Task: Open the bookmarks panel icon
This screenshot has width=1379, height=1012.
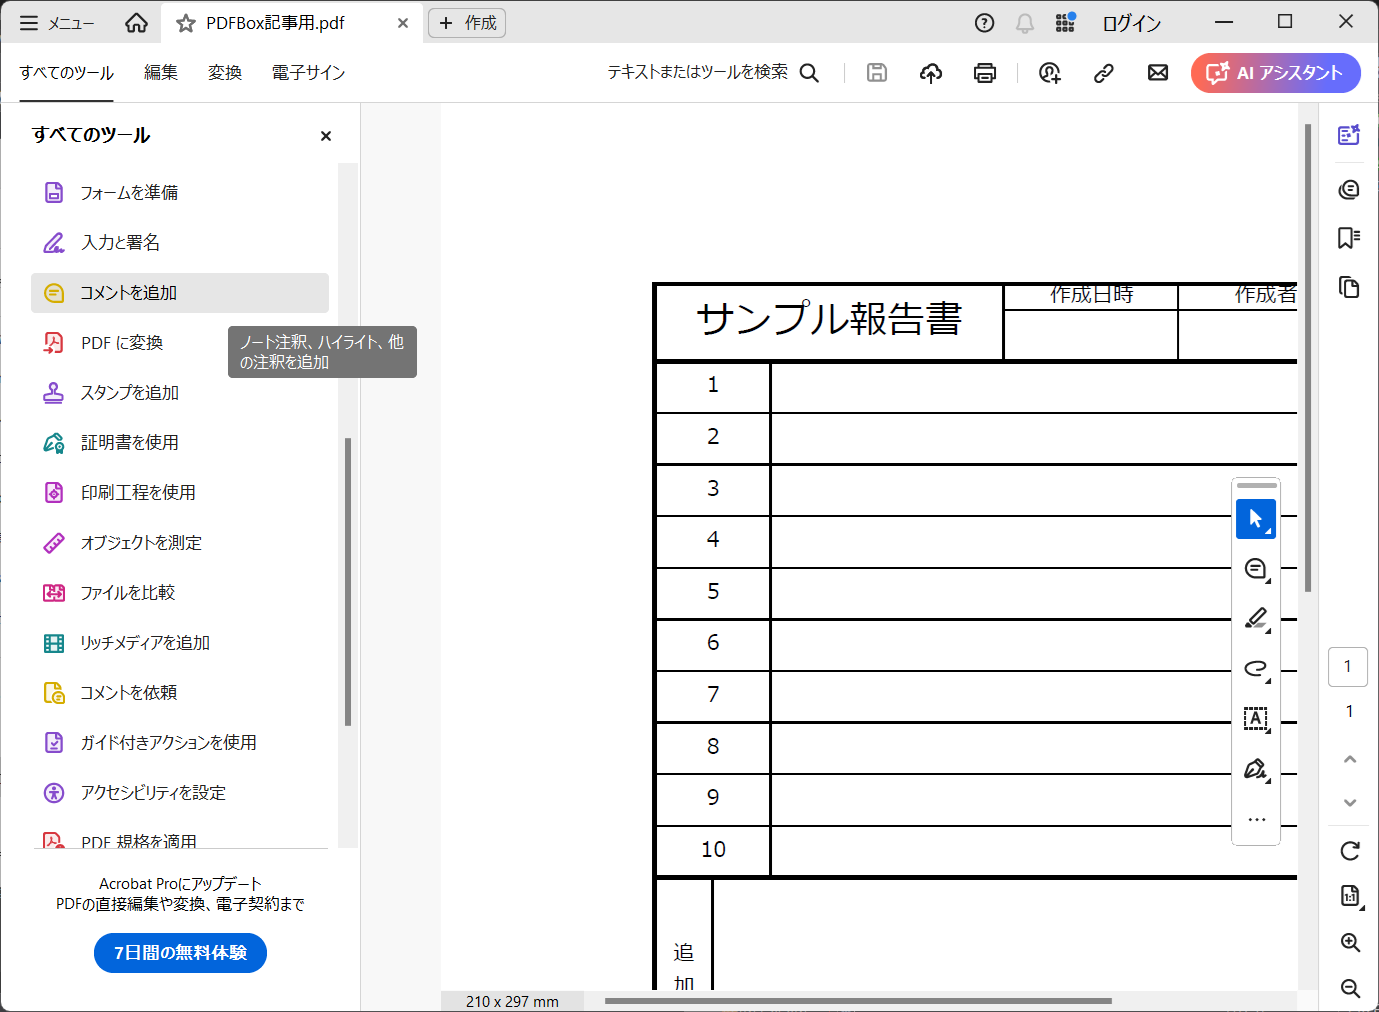Action: click(x=1348, y=238)
